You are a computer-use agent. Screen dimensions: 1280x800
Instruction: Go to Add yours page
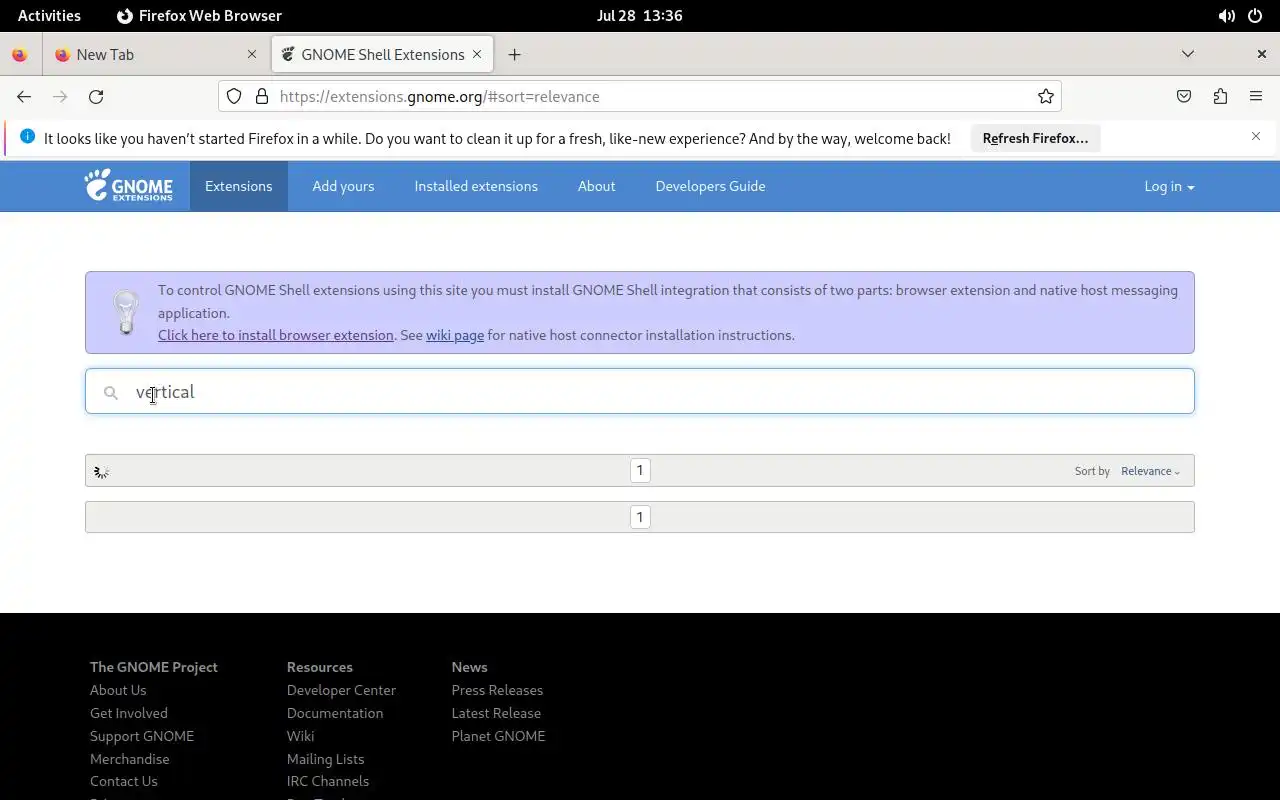click(343, 186)
